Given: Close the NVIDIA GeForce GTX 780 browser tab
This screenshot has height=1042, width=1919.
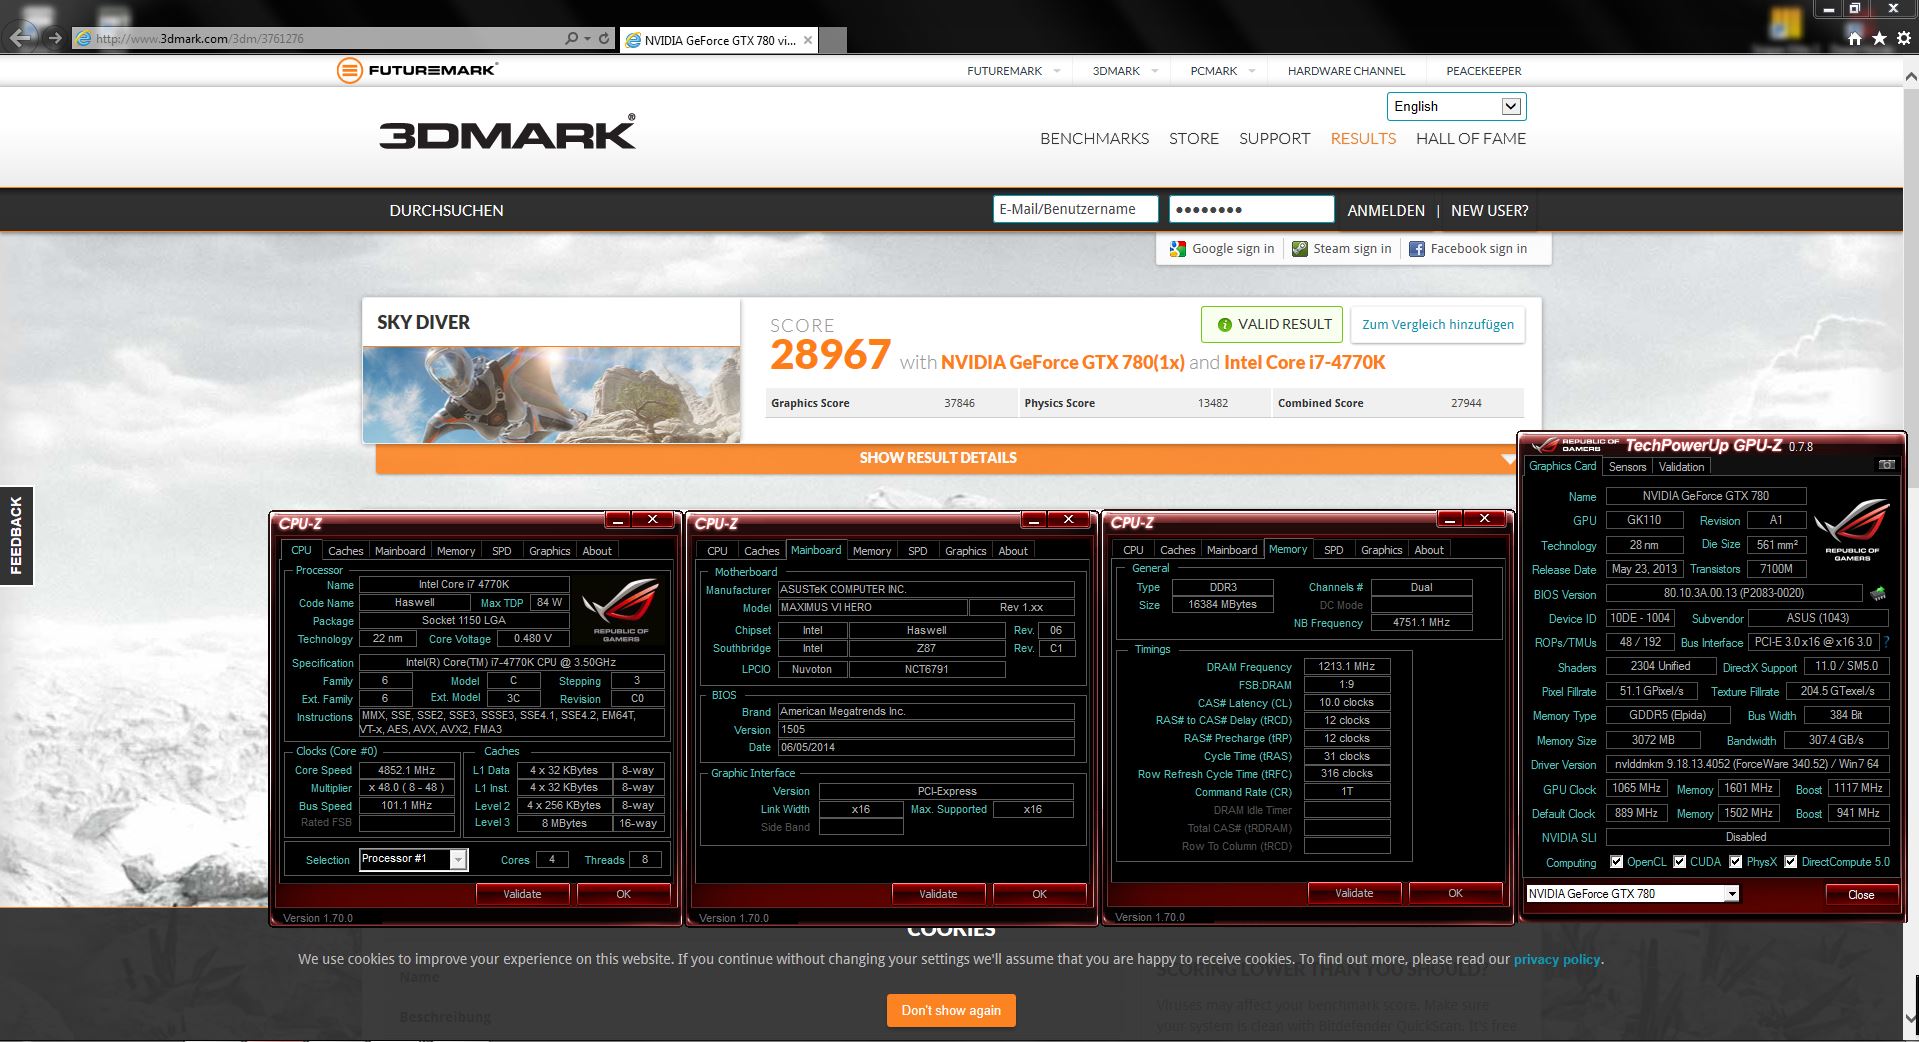Looking at the screenshot, I should [808, 40].
